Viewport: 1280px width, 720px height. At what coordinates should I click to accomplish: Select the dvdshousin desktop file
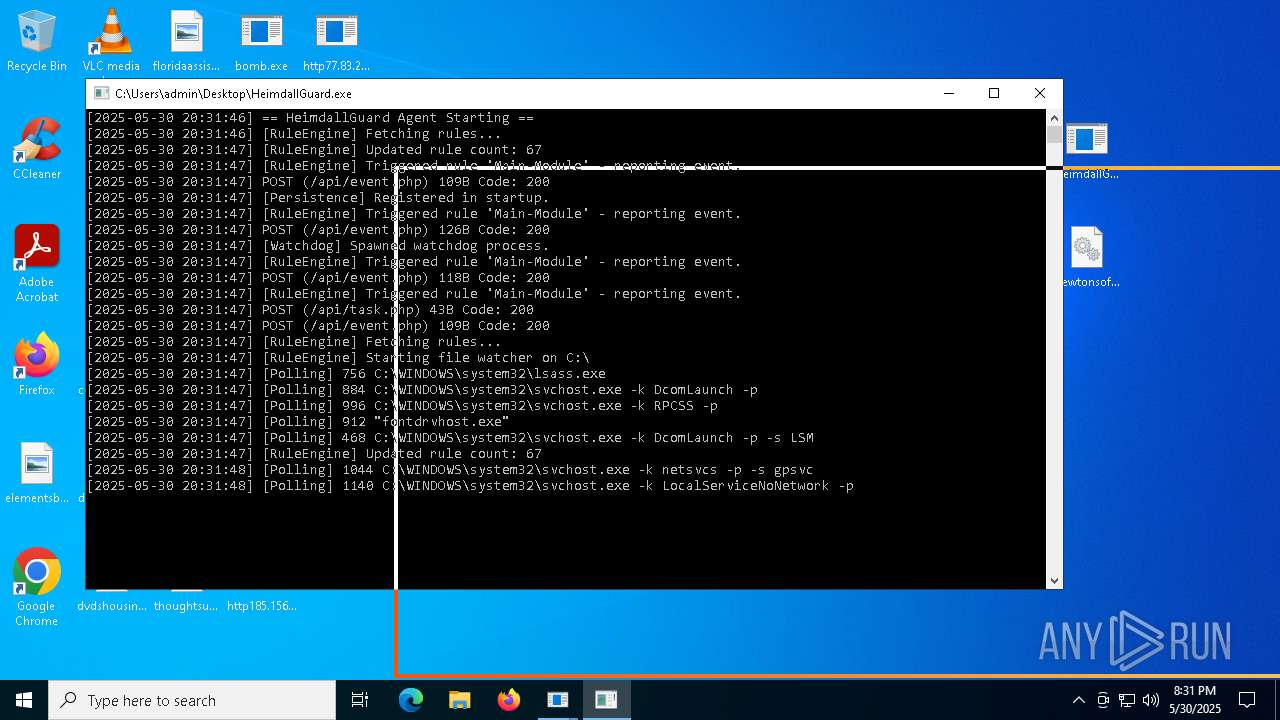click(x=112, y=605)
